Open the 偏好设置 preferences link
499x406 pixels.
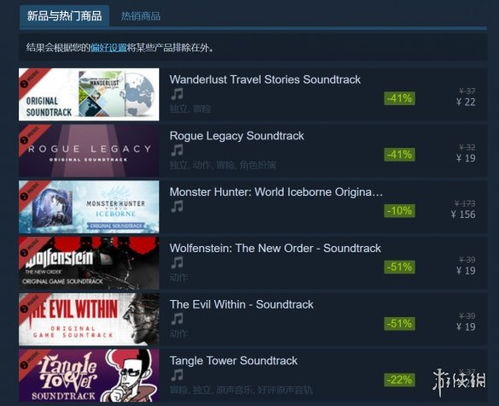[x=108, y=48]
